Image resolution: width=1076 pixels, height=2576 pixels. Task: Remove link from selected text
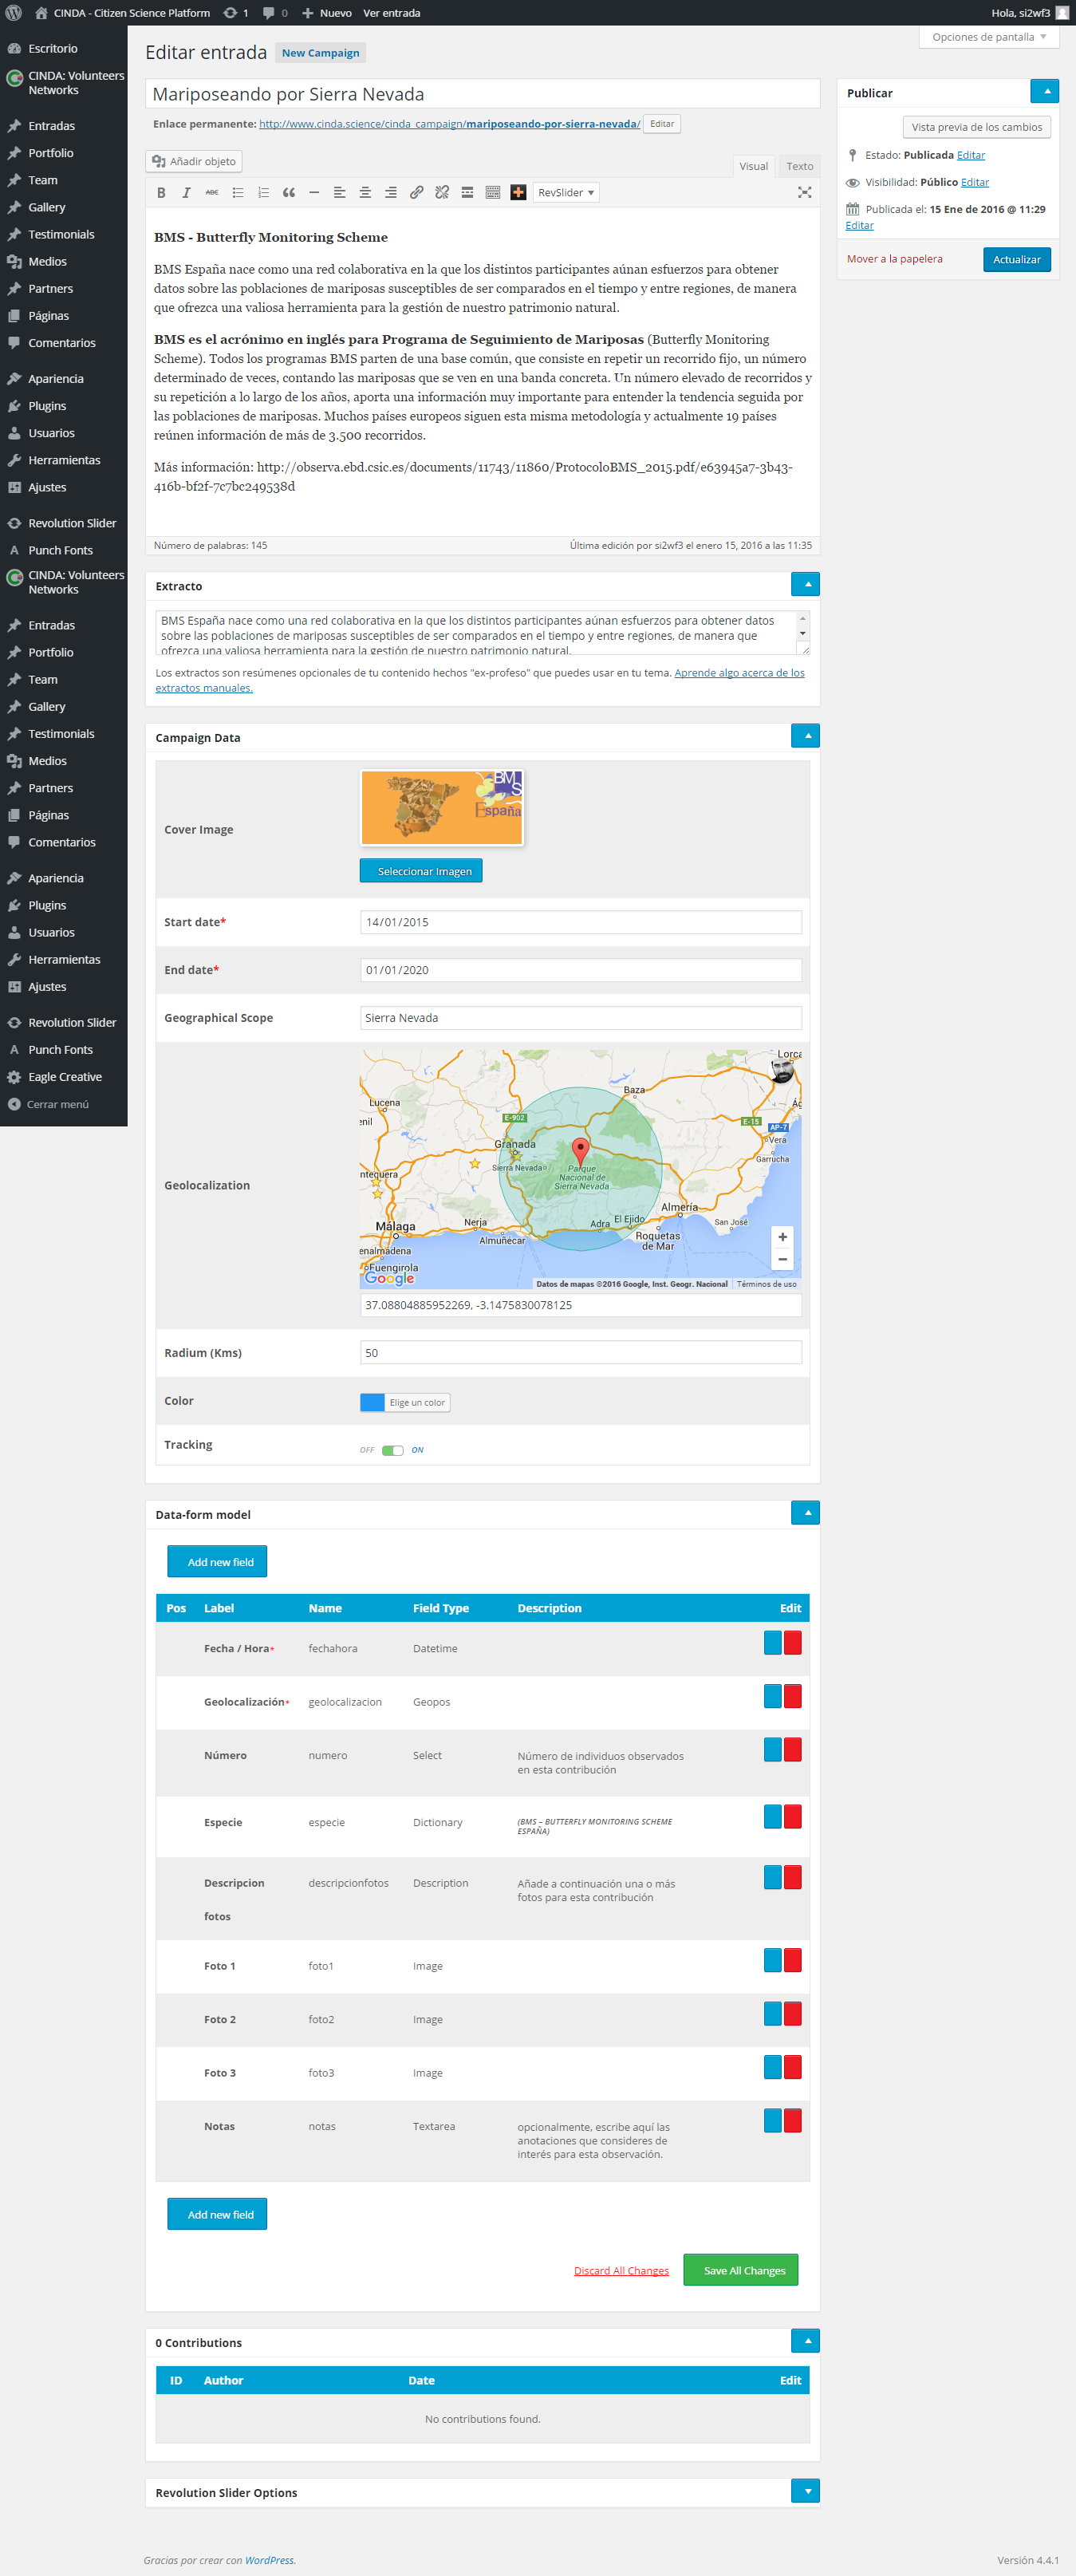[x=442, y=193]
